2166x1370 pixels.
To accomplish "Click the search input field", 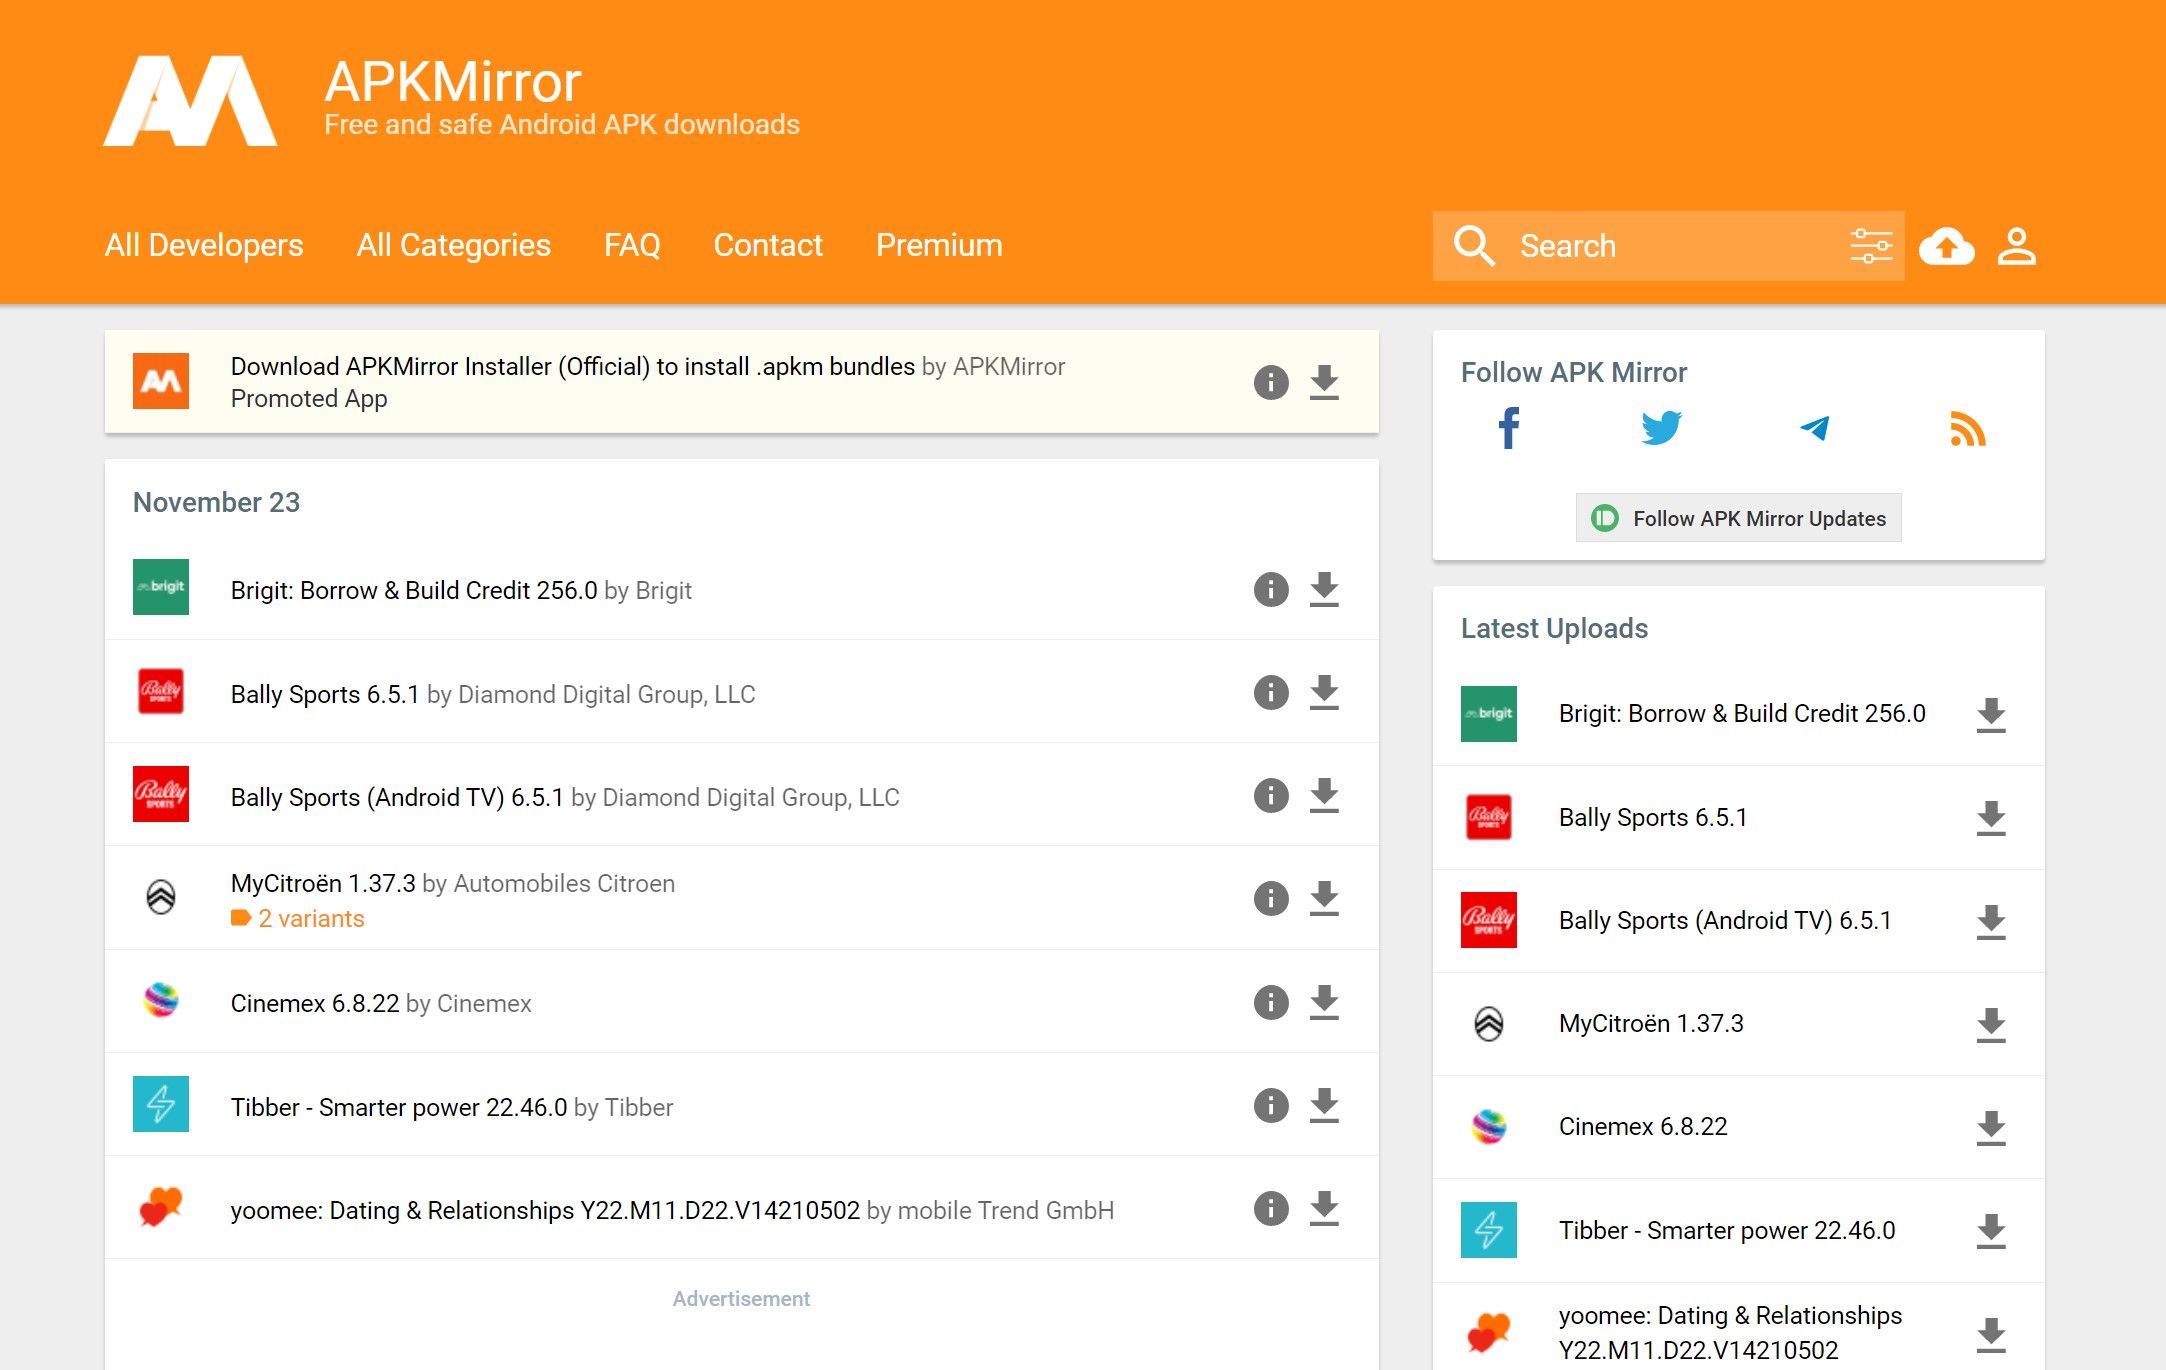I will point(1667,245).
